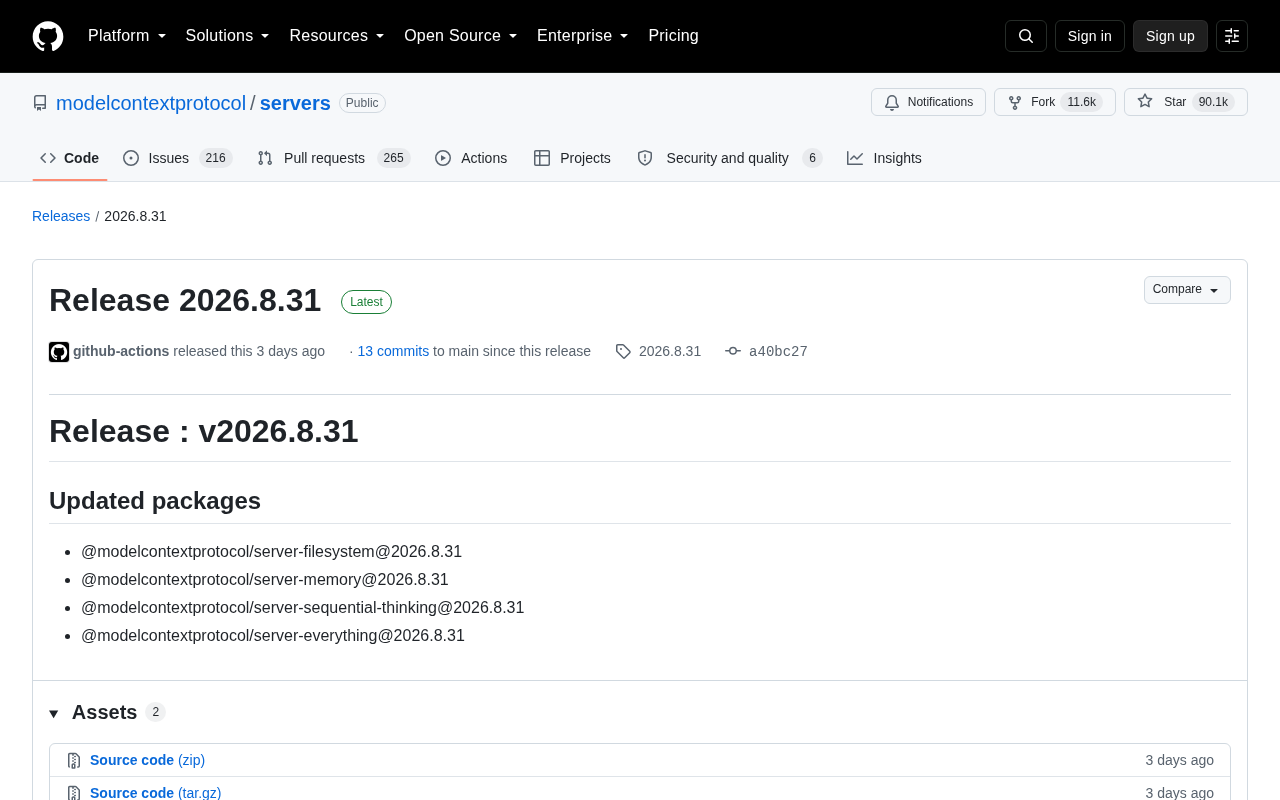Click the Security shield icon
The image size is (1280, 800).
click(645, 158)
